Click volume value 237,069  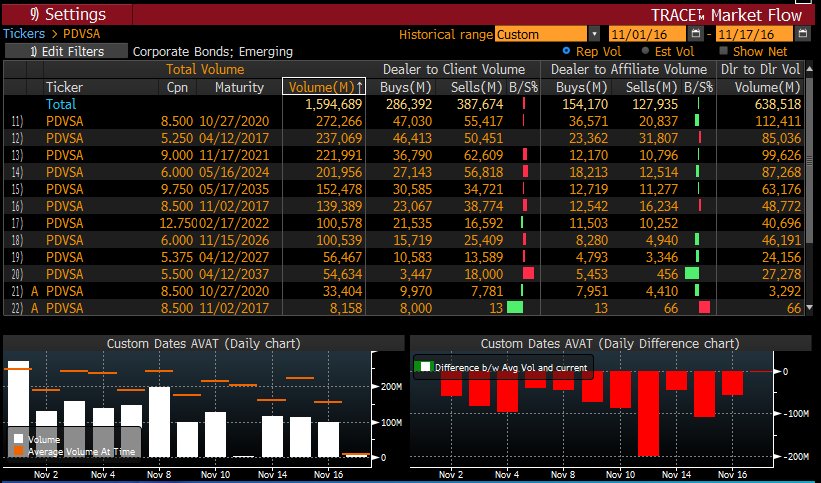[x=339, y=138]
